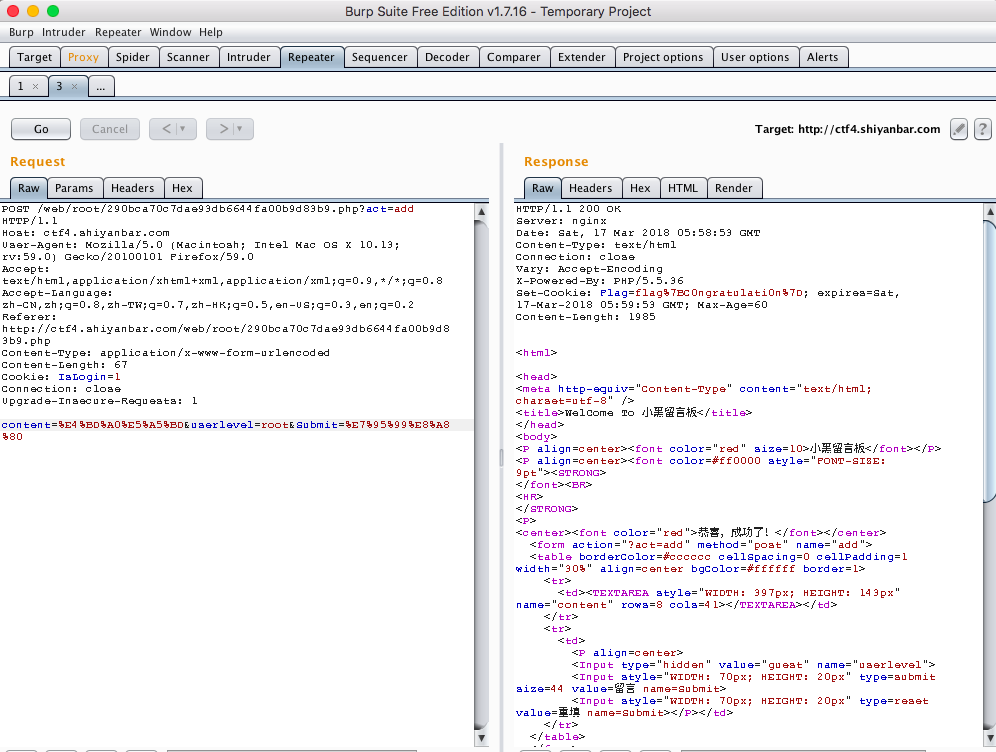Switch to the Decoder tab
This screenshot has width=996, height=752.
(447, 57)
